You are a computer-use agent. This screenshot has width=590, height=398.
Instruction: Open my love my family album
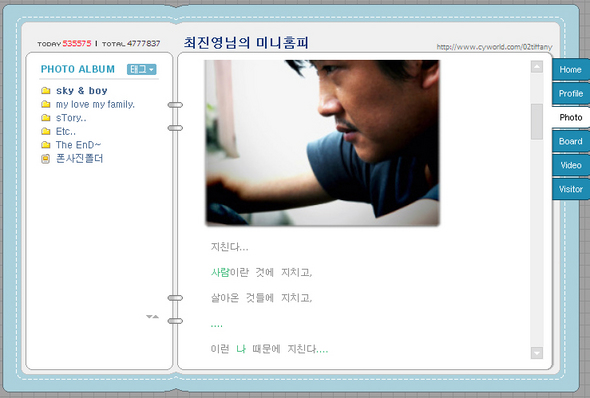click(95, 104)
